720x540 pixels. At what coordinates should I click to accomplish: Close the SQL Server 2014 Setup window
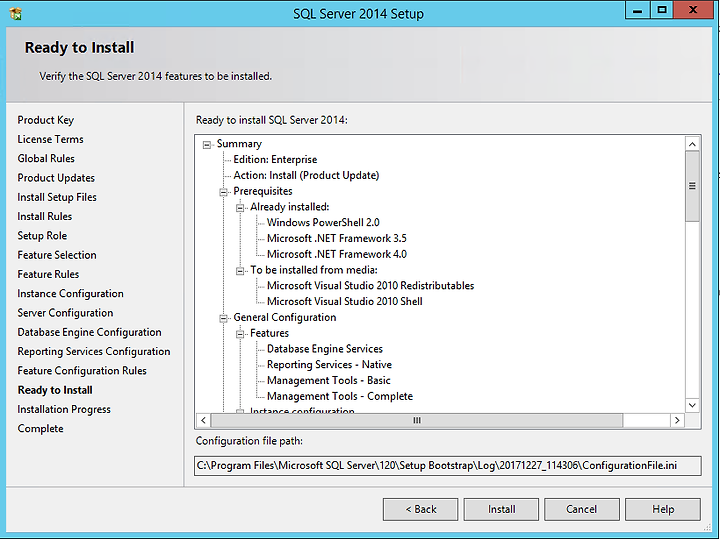pos(693,10)
